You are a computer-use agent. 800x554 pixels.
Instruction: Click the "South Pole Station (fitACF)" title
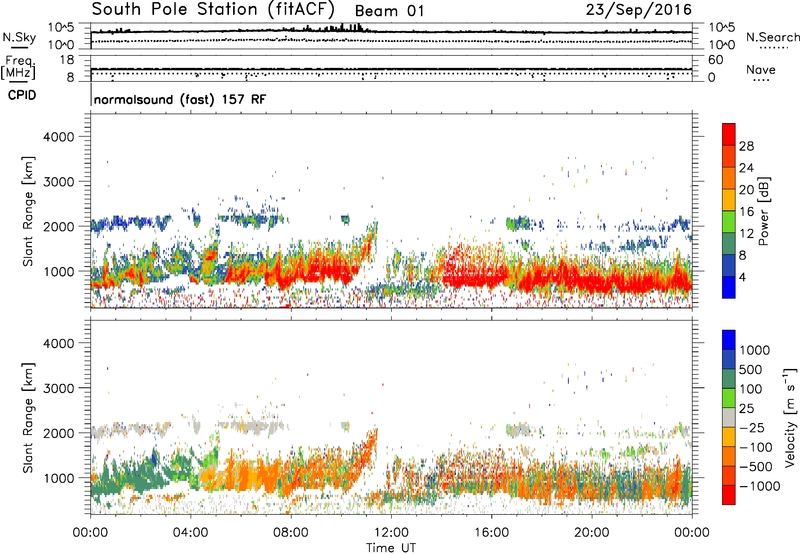[x=213, y=9]
